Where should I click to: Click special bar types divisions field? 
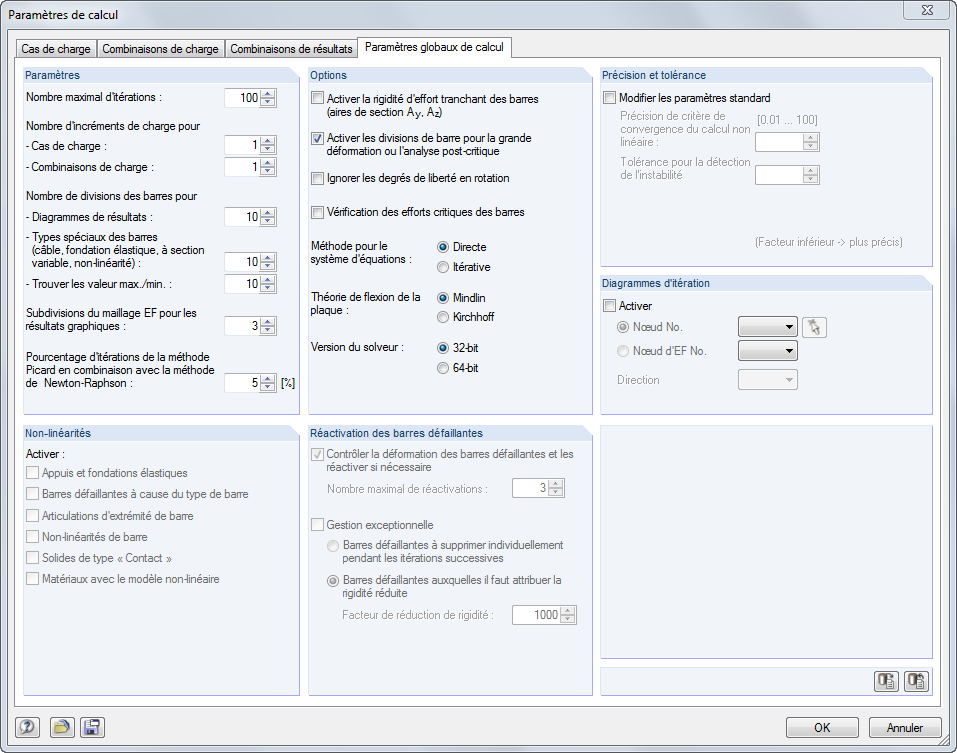click(x=242, y=262)
